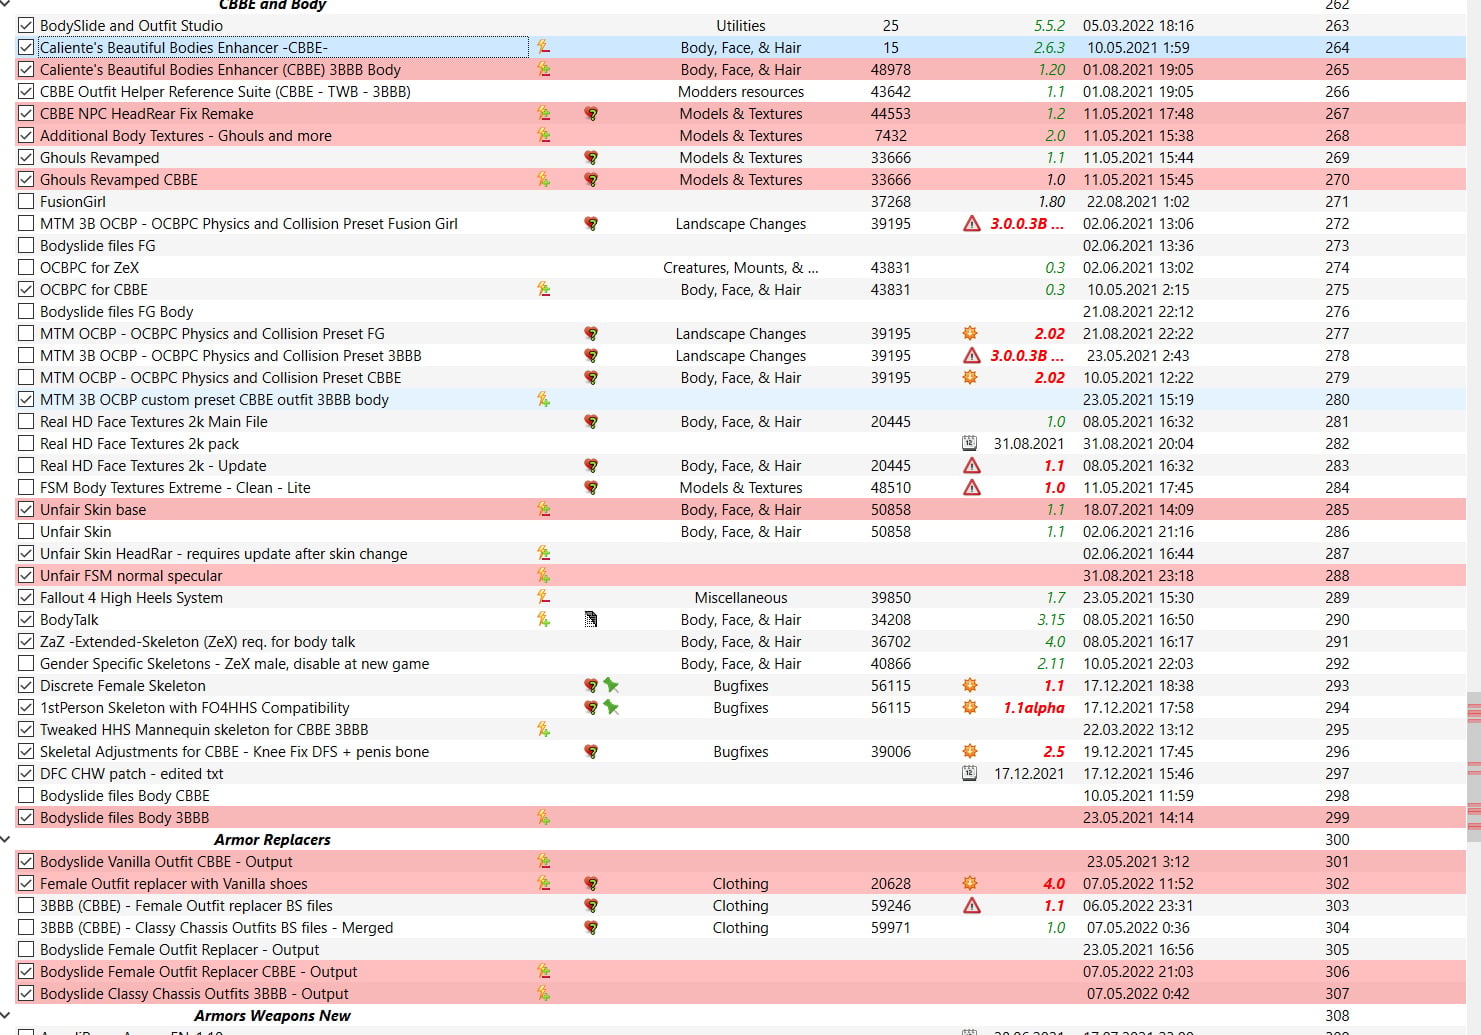Click heart flag on 3BBB Classy Chassis Outfits BS files
1481x1035 pixels.
591,928
